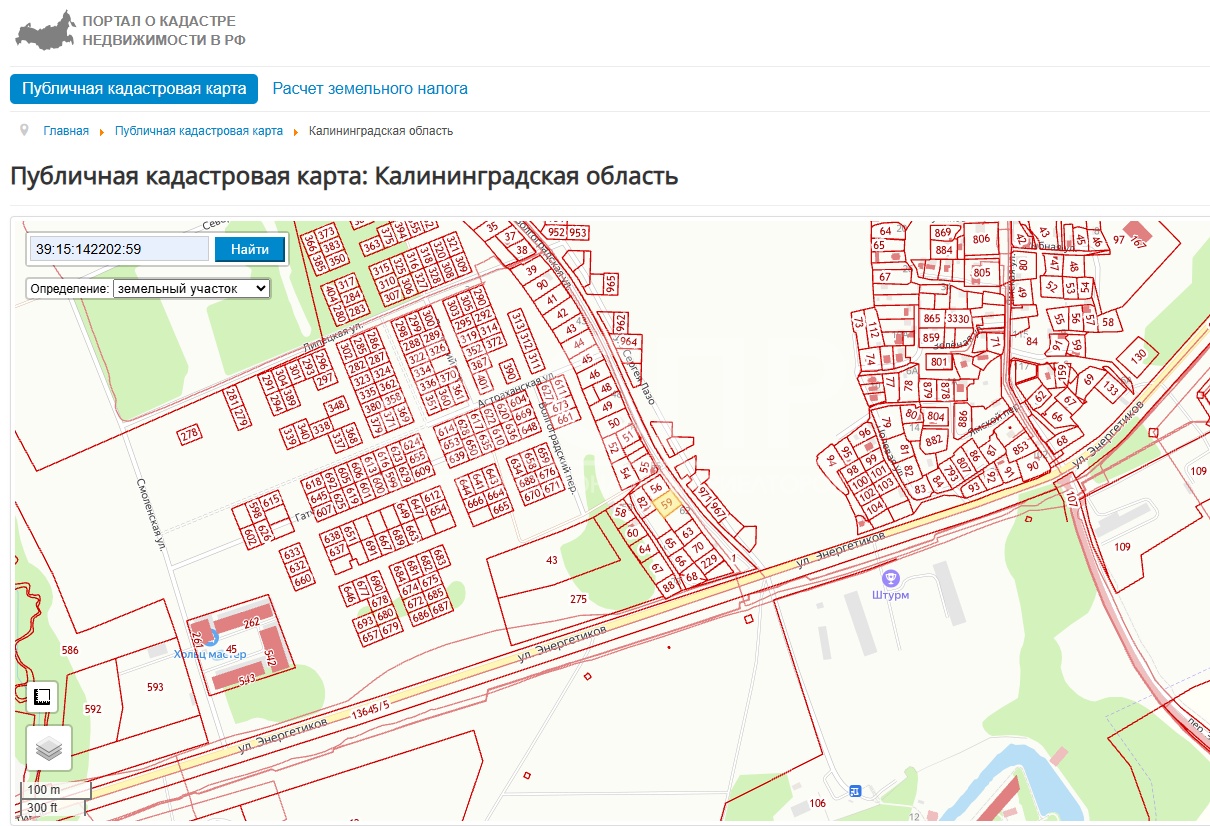Viewport: 1210px width, 826px height.
Task: Click parcel label 106
Action: point(818,803)
